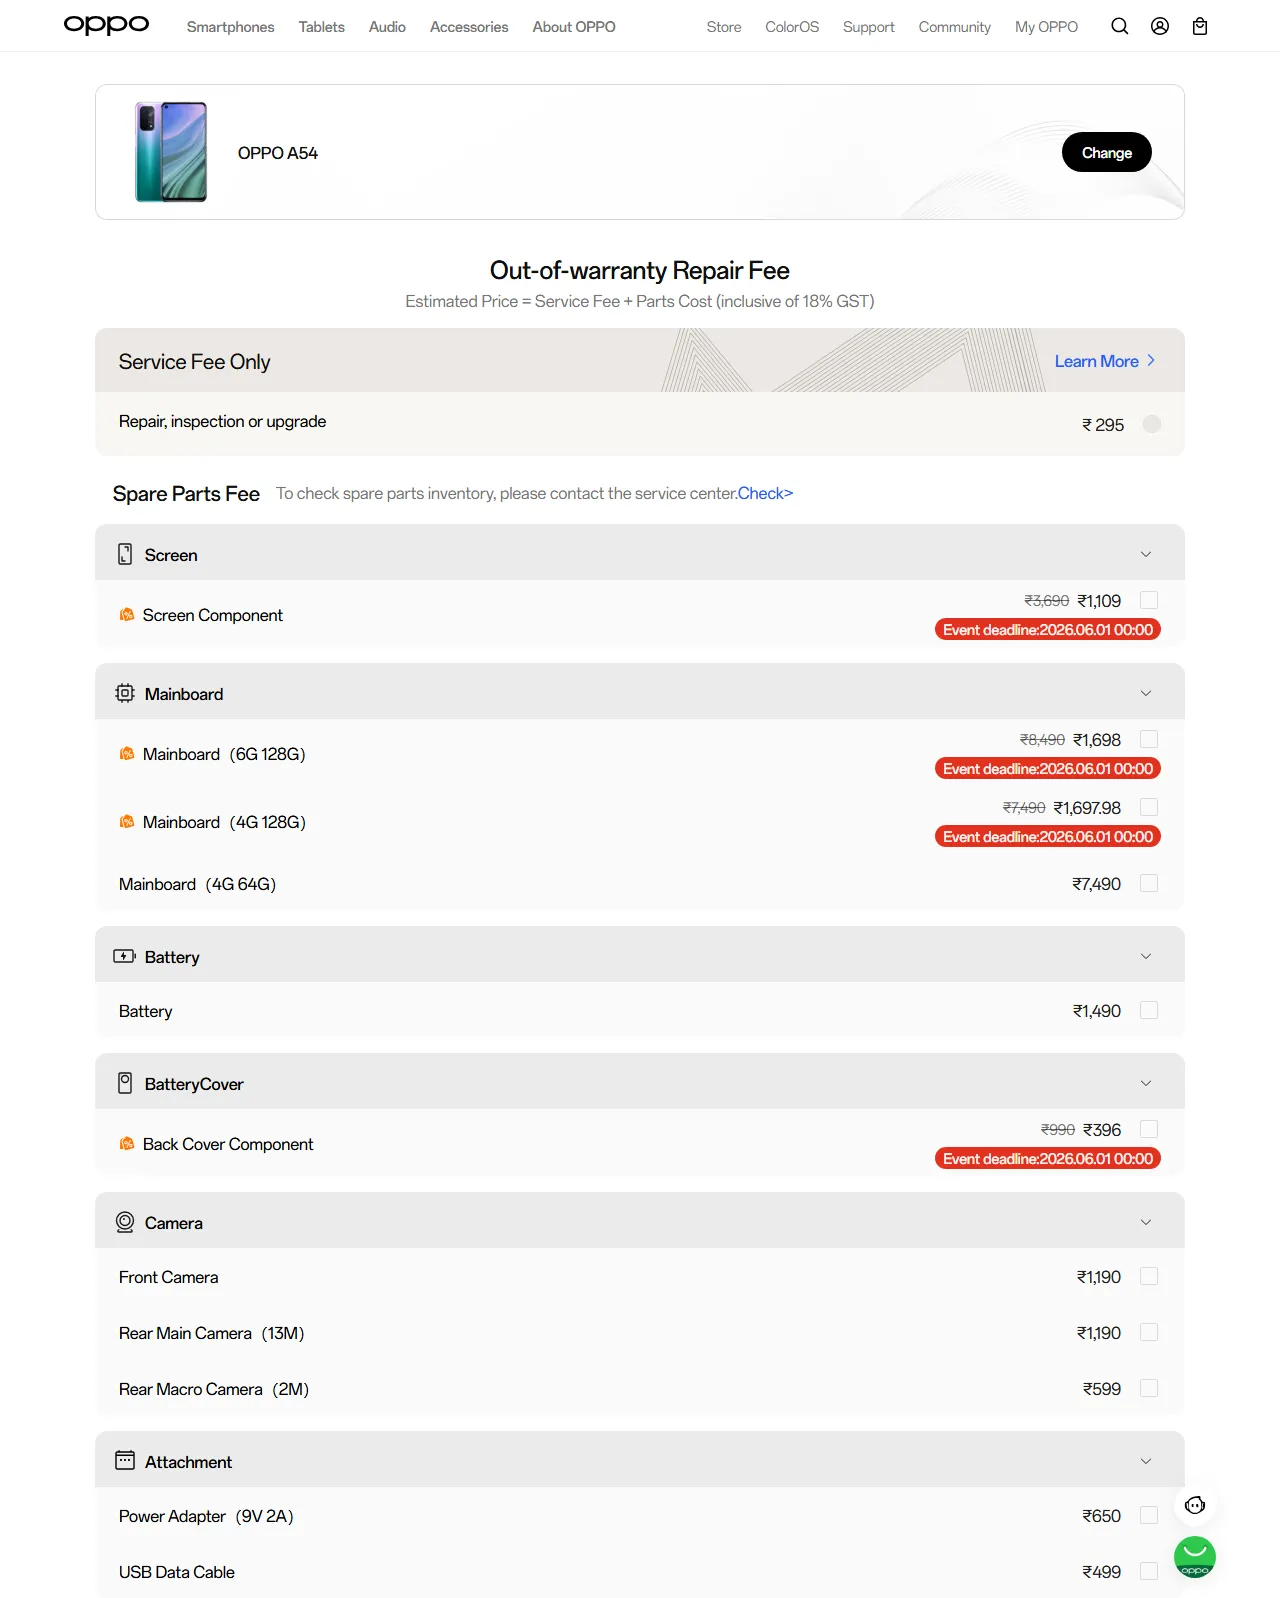This screenshot has height=1598, width=1280.
Task: Open My OPPO
Action: tap(1046, 27)
